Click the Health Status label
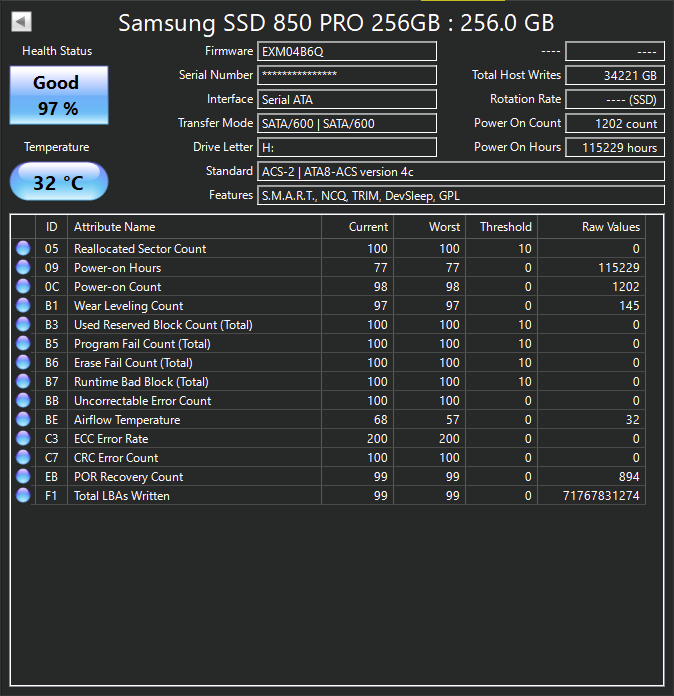The height and width of the screenshot is (696, 674). [57, 51]
